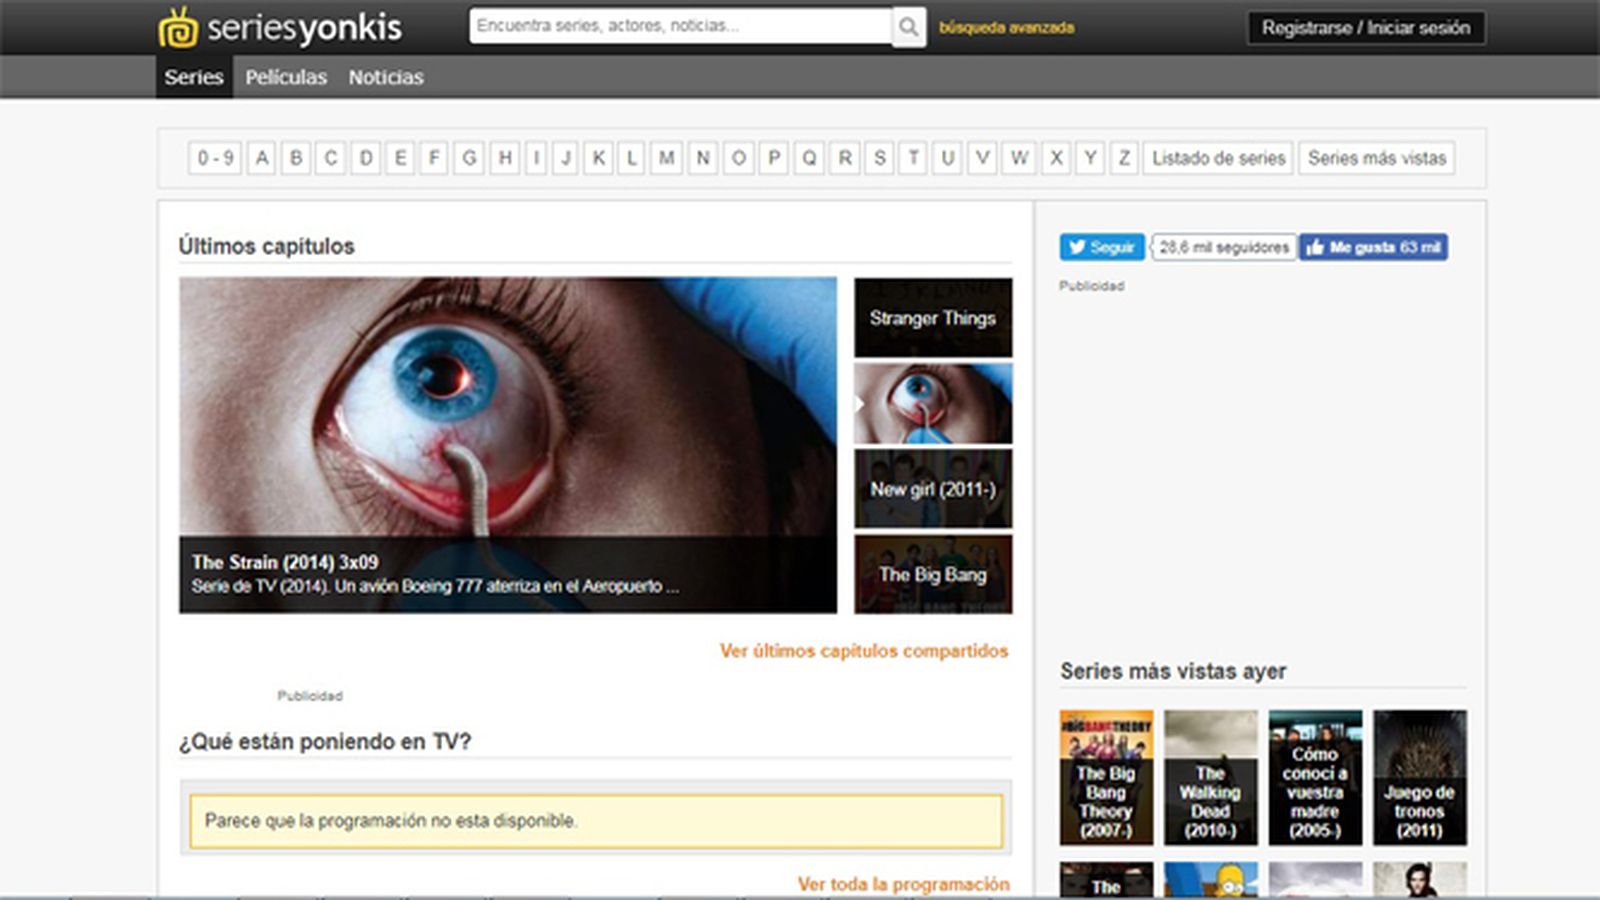Click Registrarse / Iniciar sesión
The height and width of the screenshot is (900, 1600).
point(1365,28)
